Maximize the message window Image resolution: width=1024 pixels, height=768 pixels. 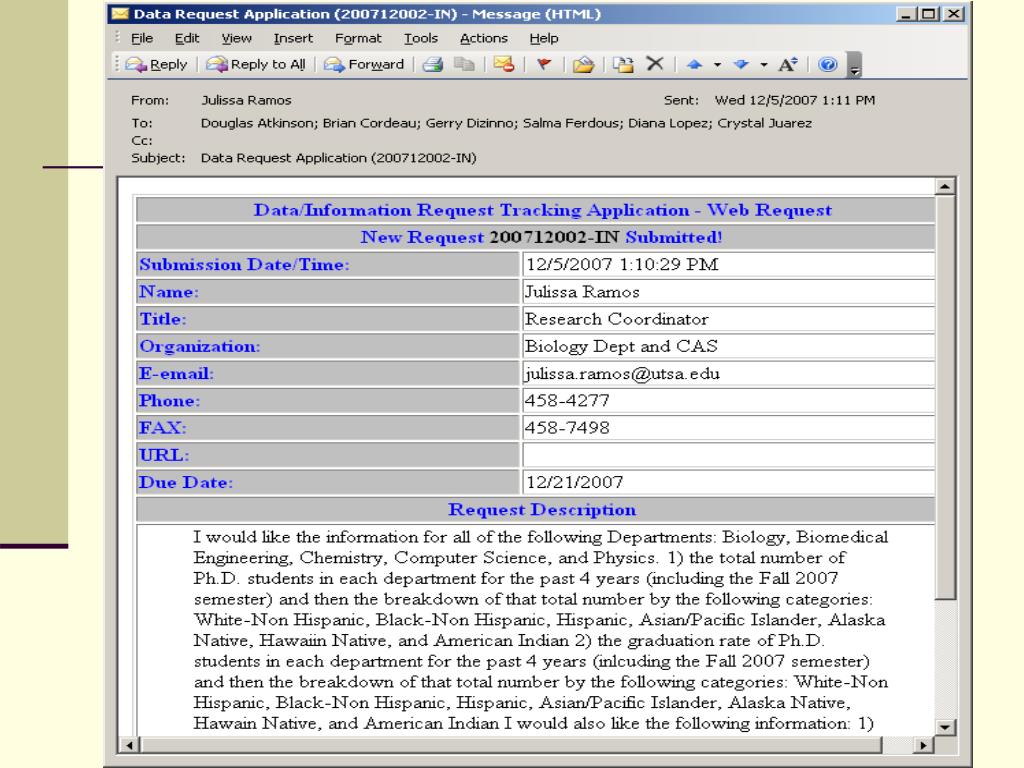pyautogui.click(x=929, y=14)
